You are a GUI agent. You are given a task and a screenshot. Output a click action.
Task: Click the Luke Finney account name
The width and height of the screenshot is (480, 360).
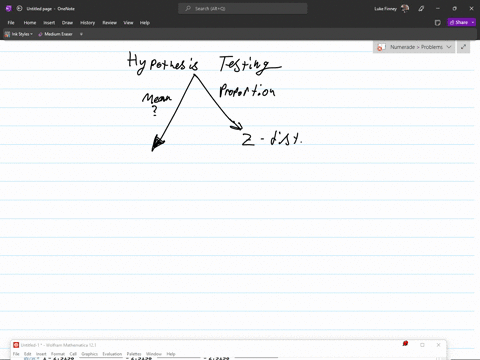pos(385,9)
